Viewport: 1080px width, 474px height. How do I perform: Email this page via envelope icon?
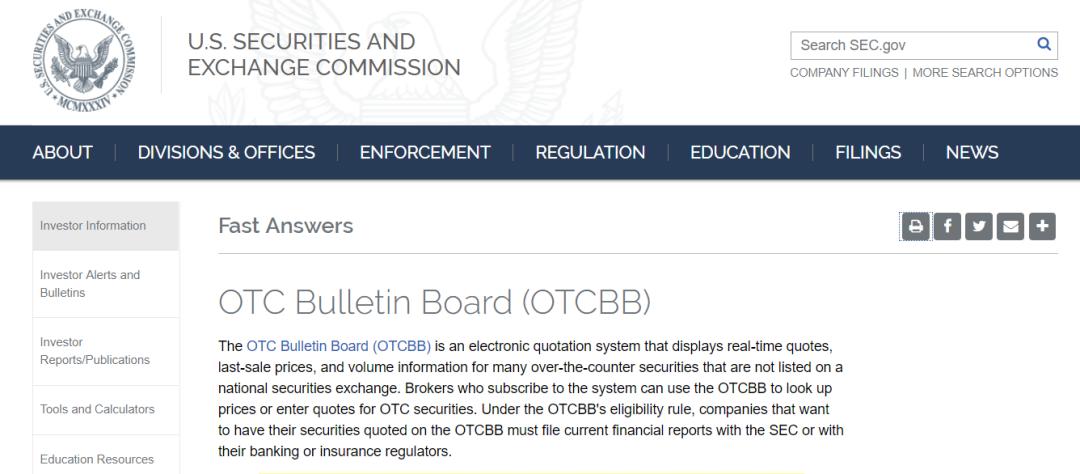pyautogui.click(x=1011, y=227)
